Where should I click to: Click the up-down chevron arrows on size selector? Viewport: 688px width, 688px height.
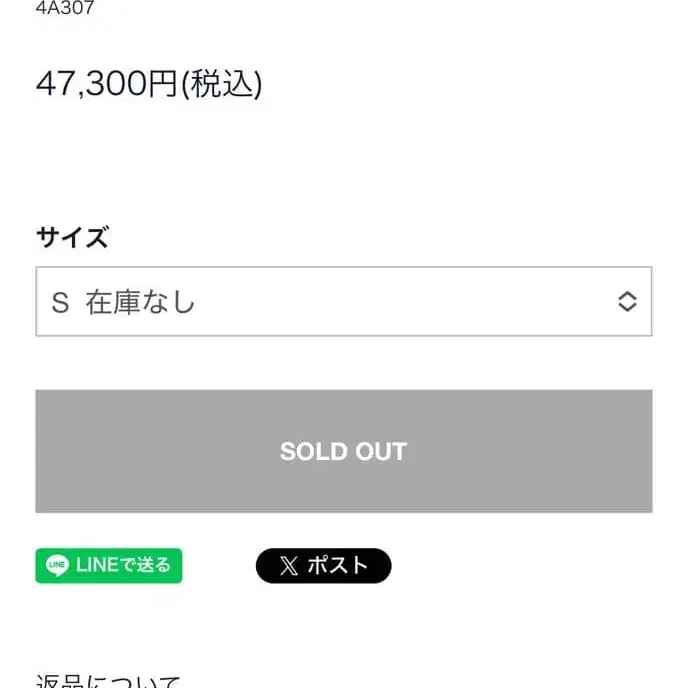tap(627, 302)
